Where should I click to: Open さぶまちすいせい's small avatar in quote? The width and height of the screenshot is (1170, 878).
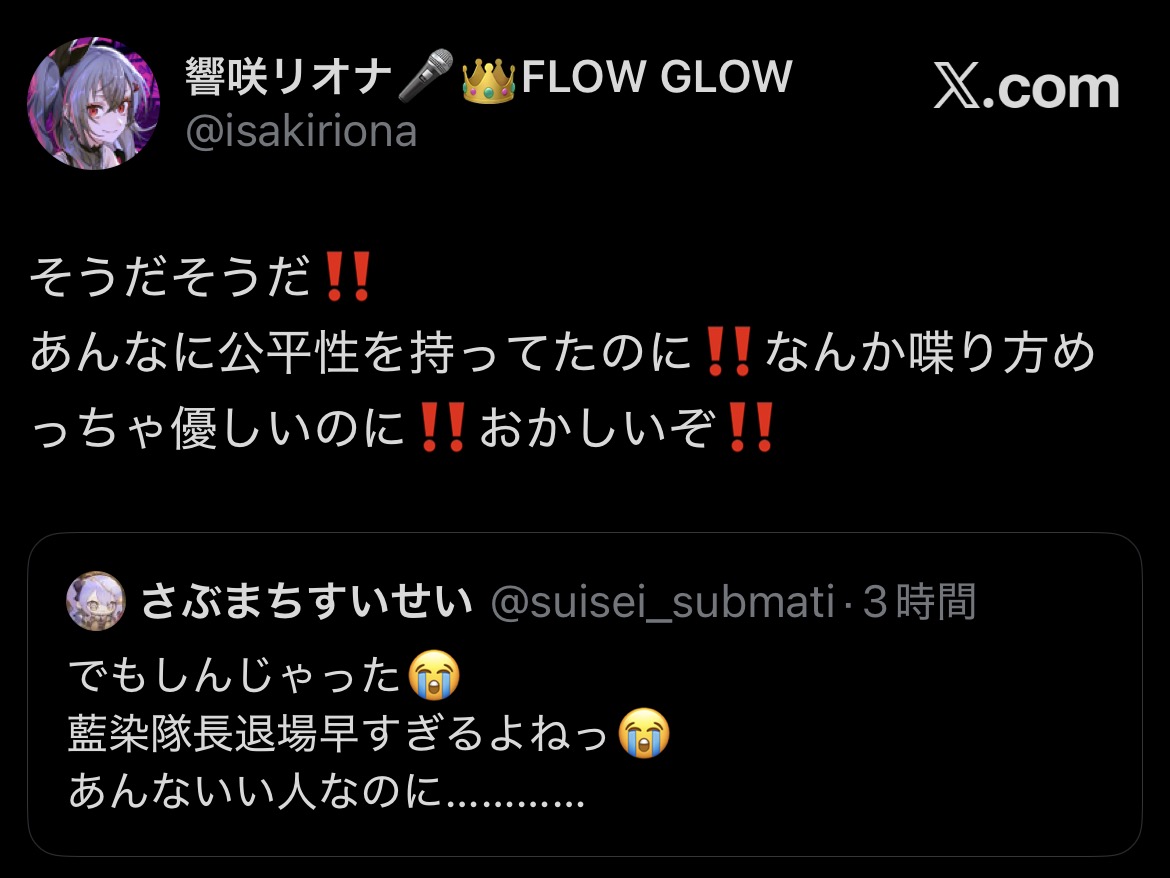point(96,601)
